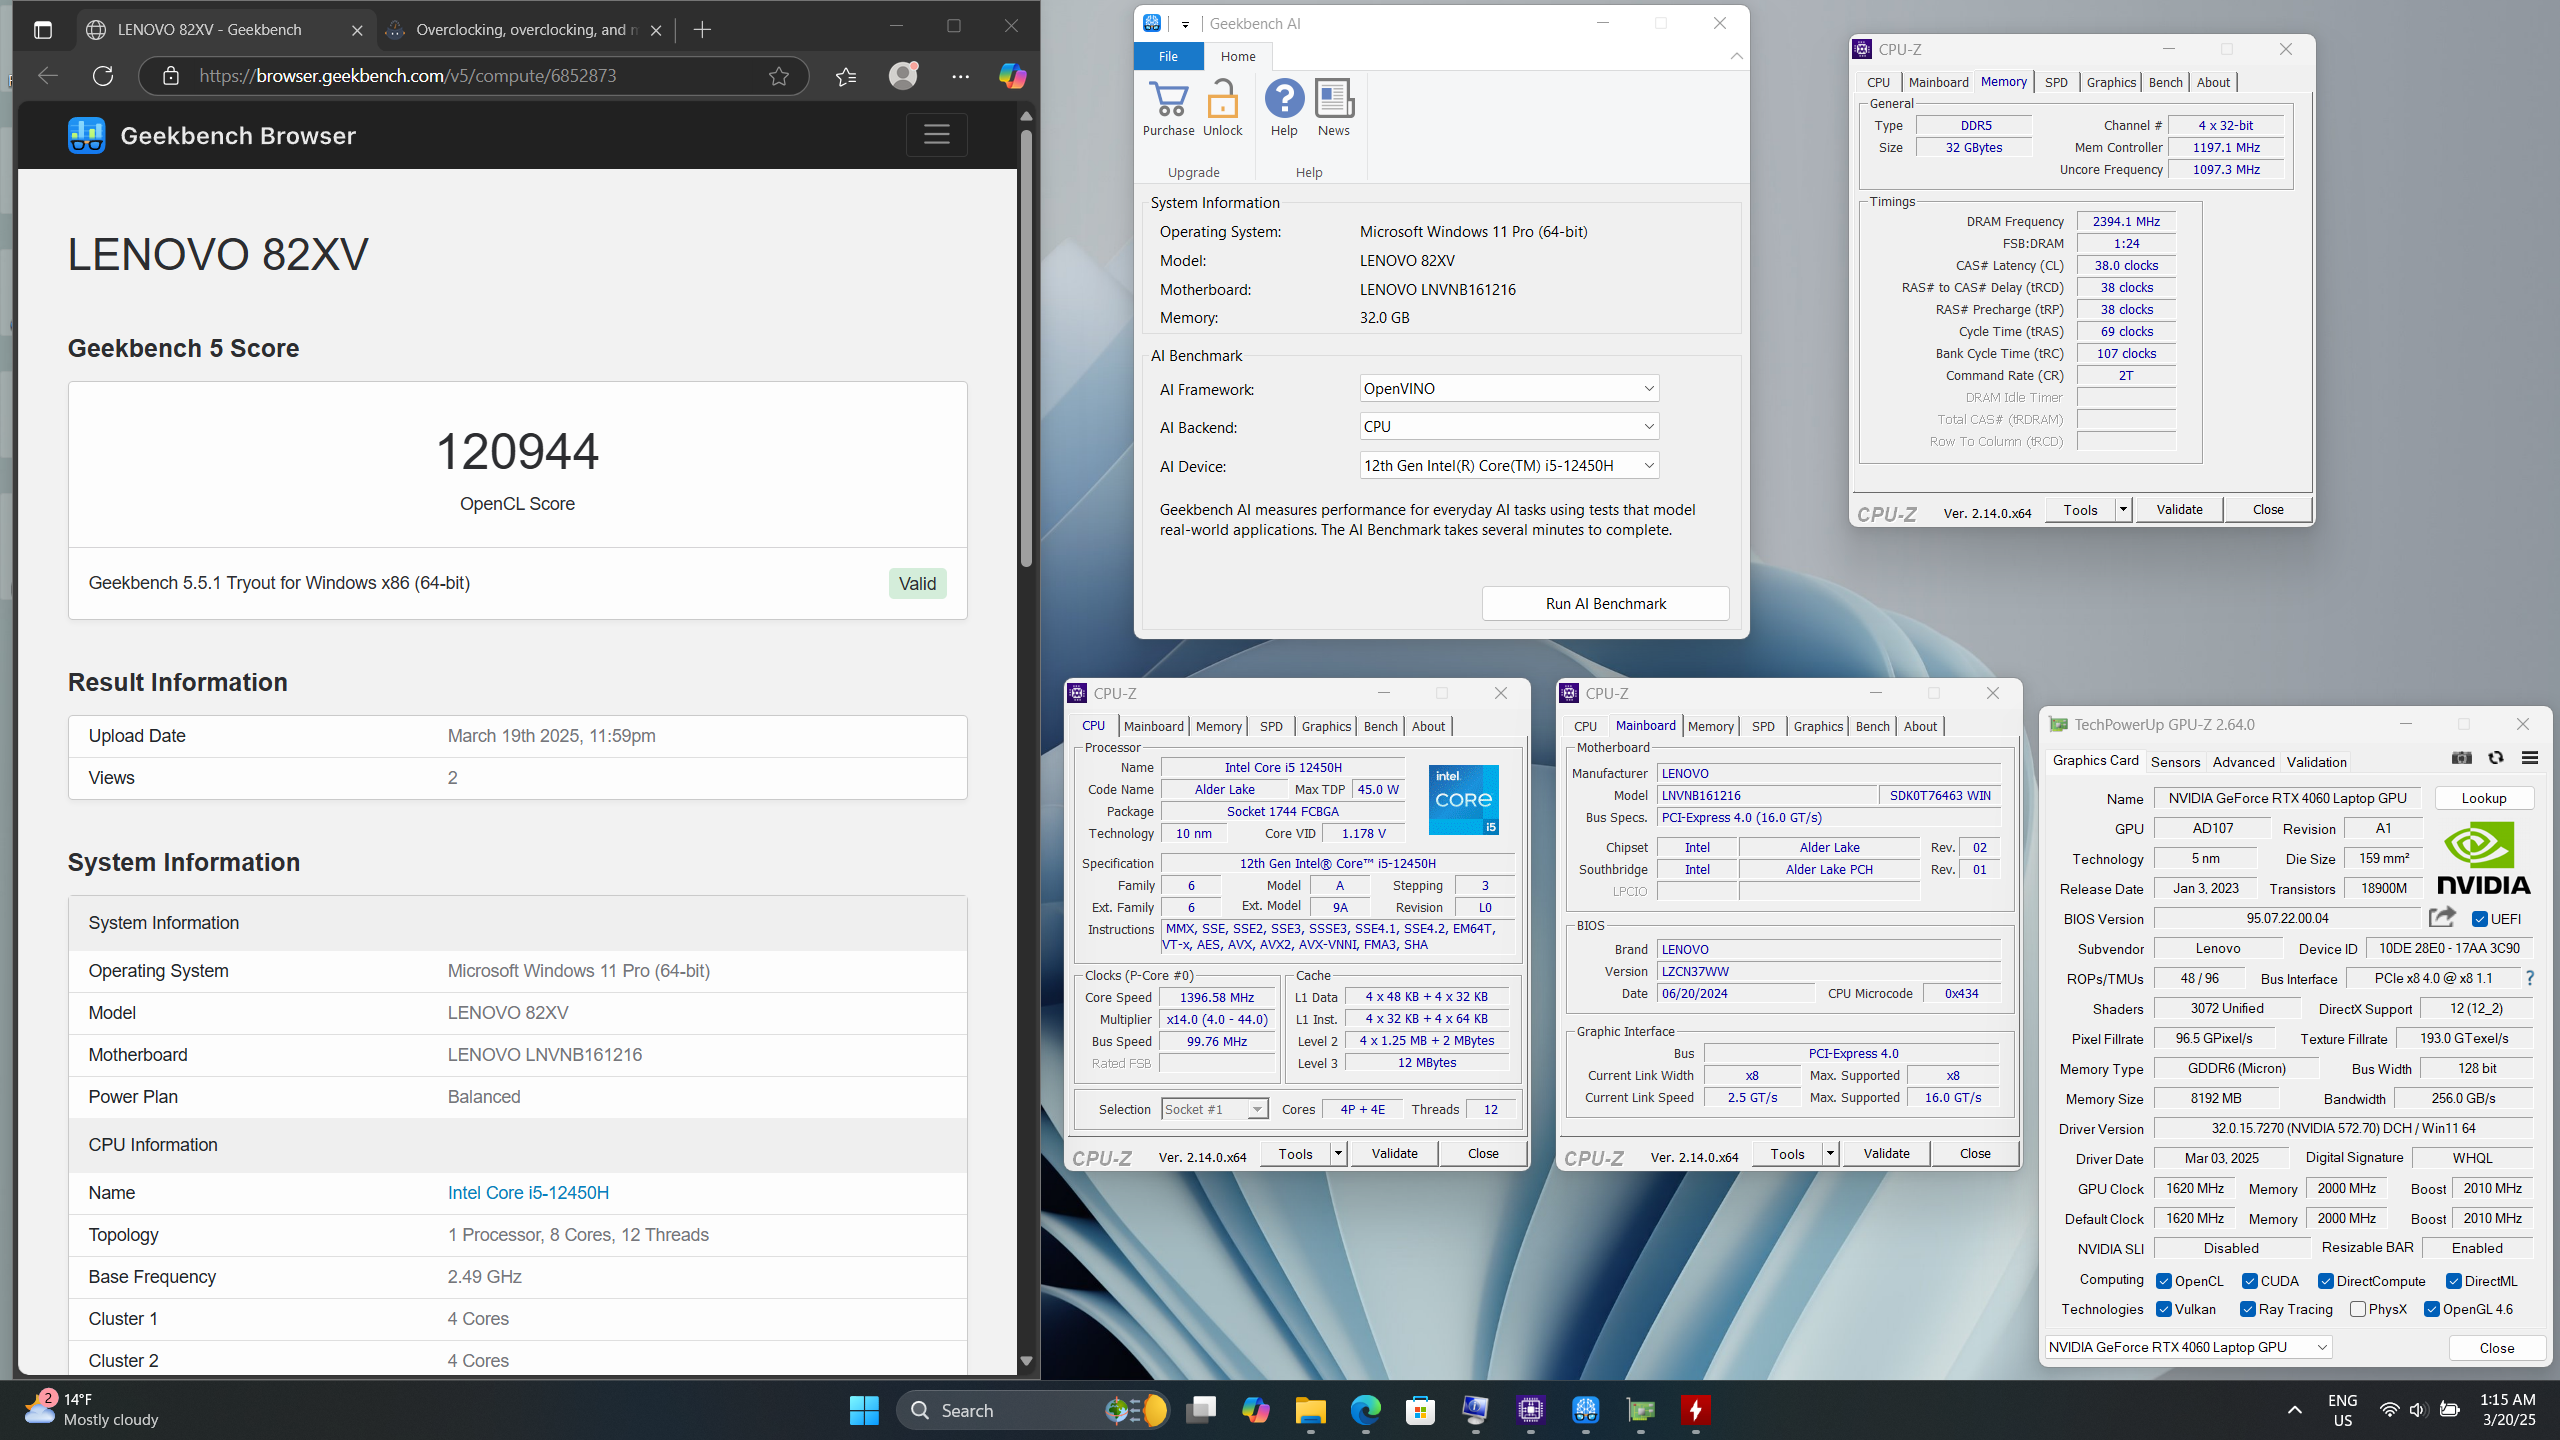Screen dimensions: 2560x1440
Task: Open Graphics tab in CPU-Z Mainboard window
Action: (1818, 726)
